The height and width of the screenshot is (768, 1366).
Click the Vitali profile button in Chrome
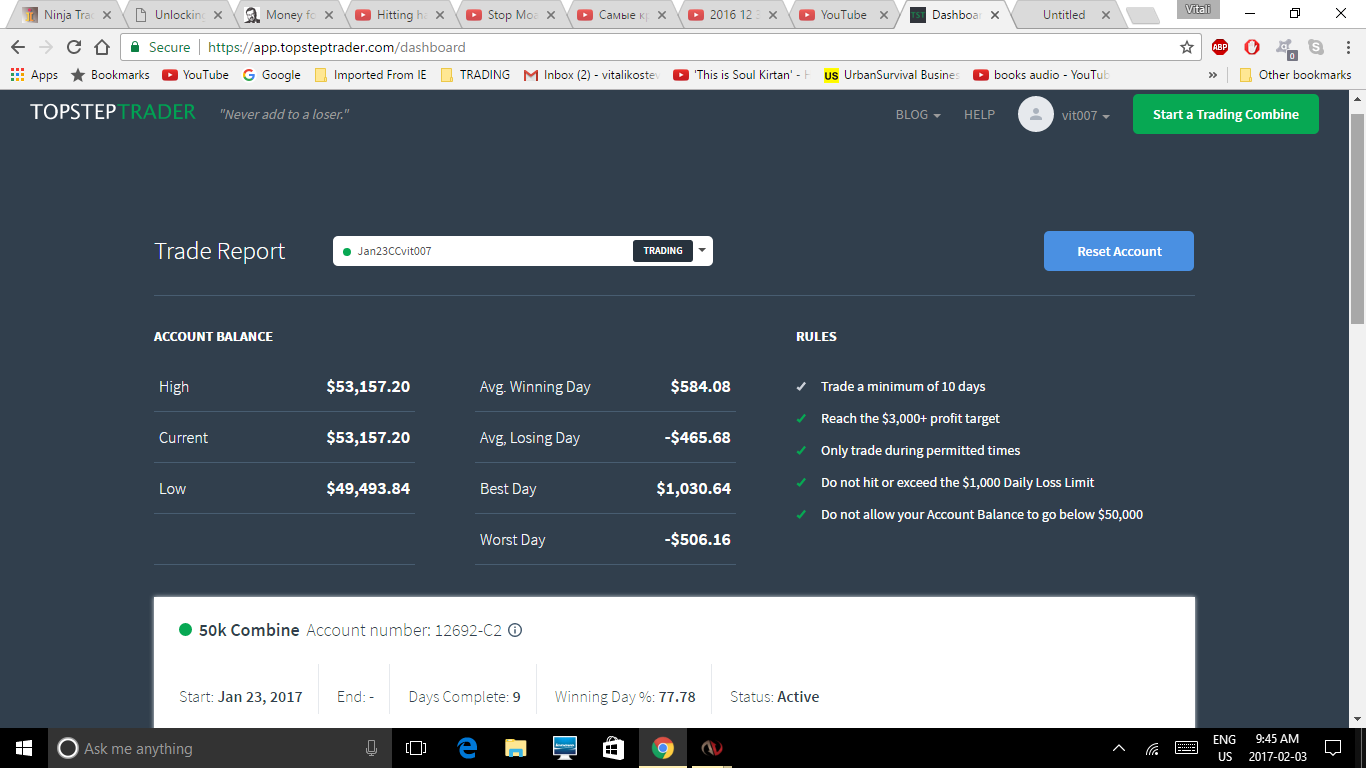[x=1198, y=9]
